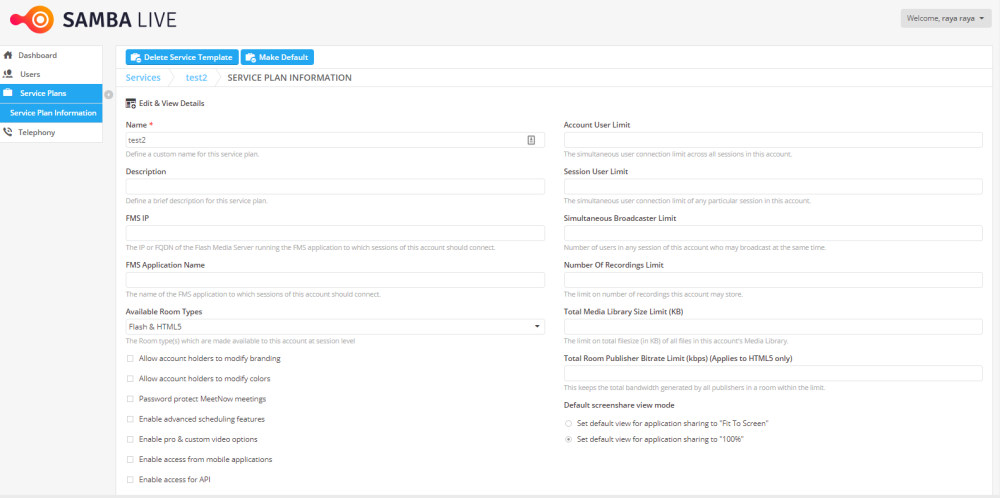This screenshot has height=498, width=1000.
Task: Open the Welcome, raya raya user menu
Action: click(946, 18)
